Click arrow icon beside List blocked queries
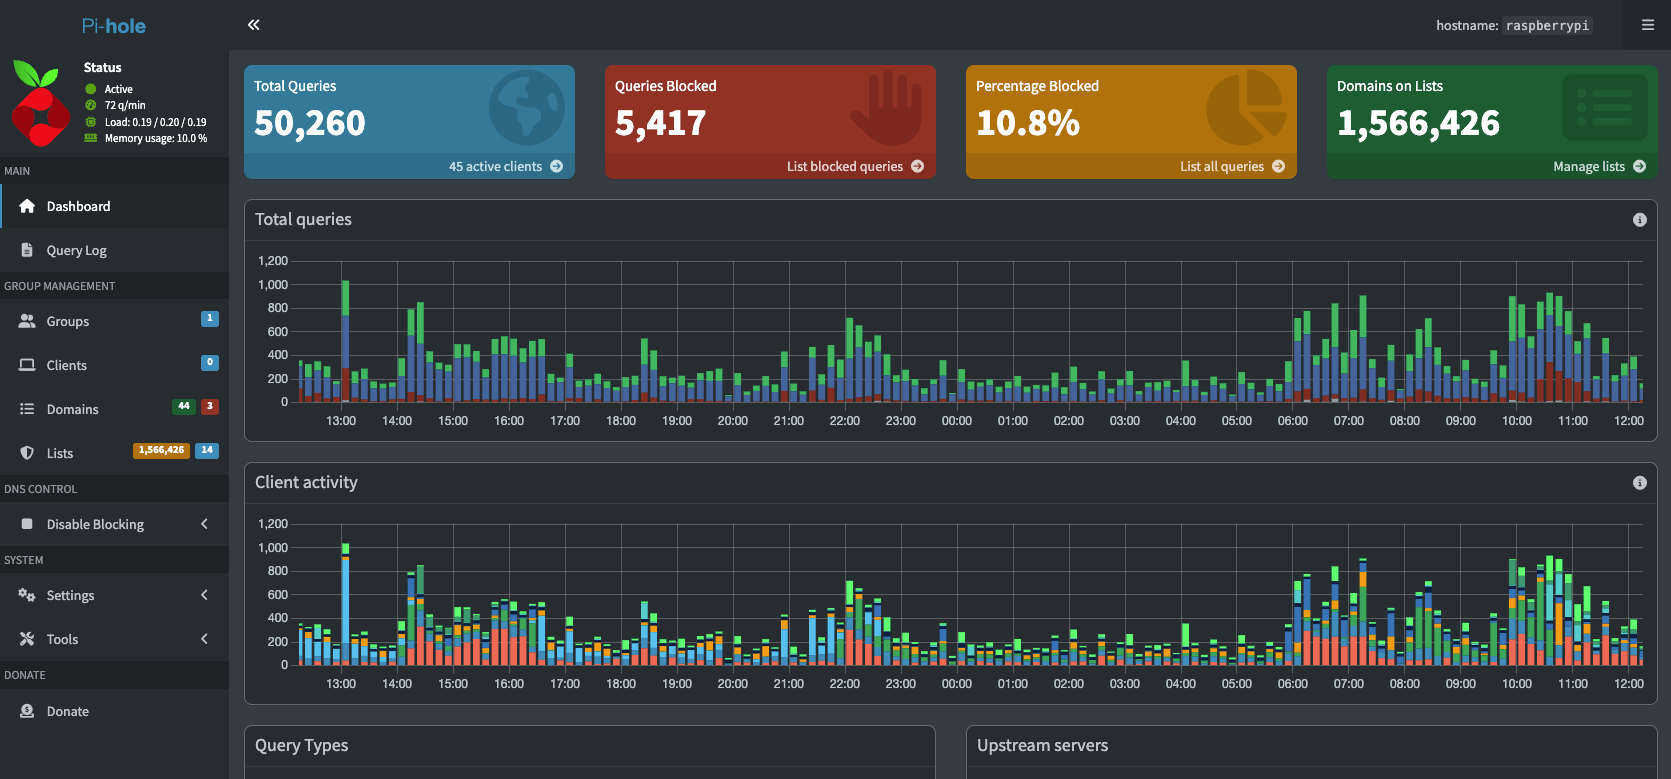1671x779 pixels. pos(917,167)
